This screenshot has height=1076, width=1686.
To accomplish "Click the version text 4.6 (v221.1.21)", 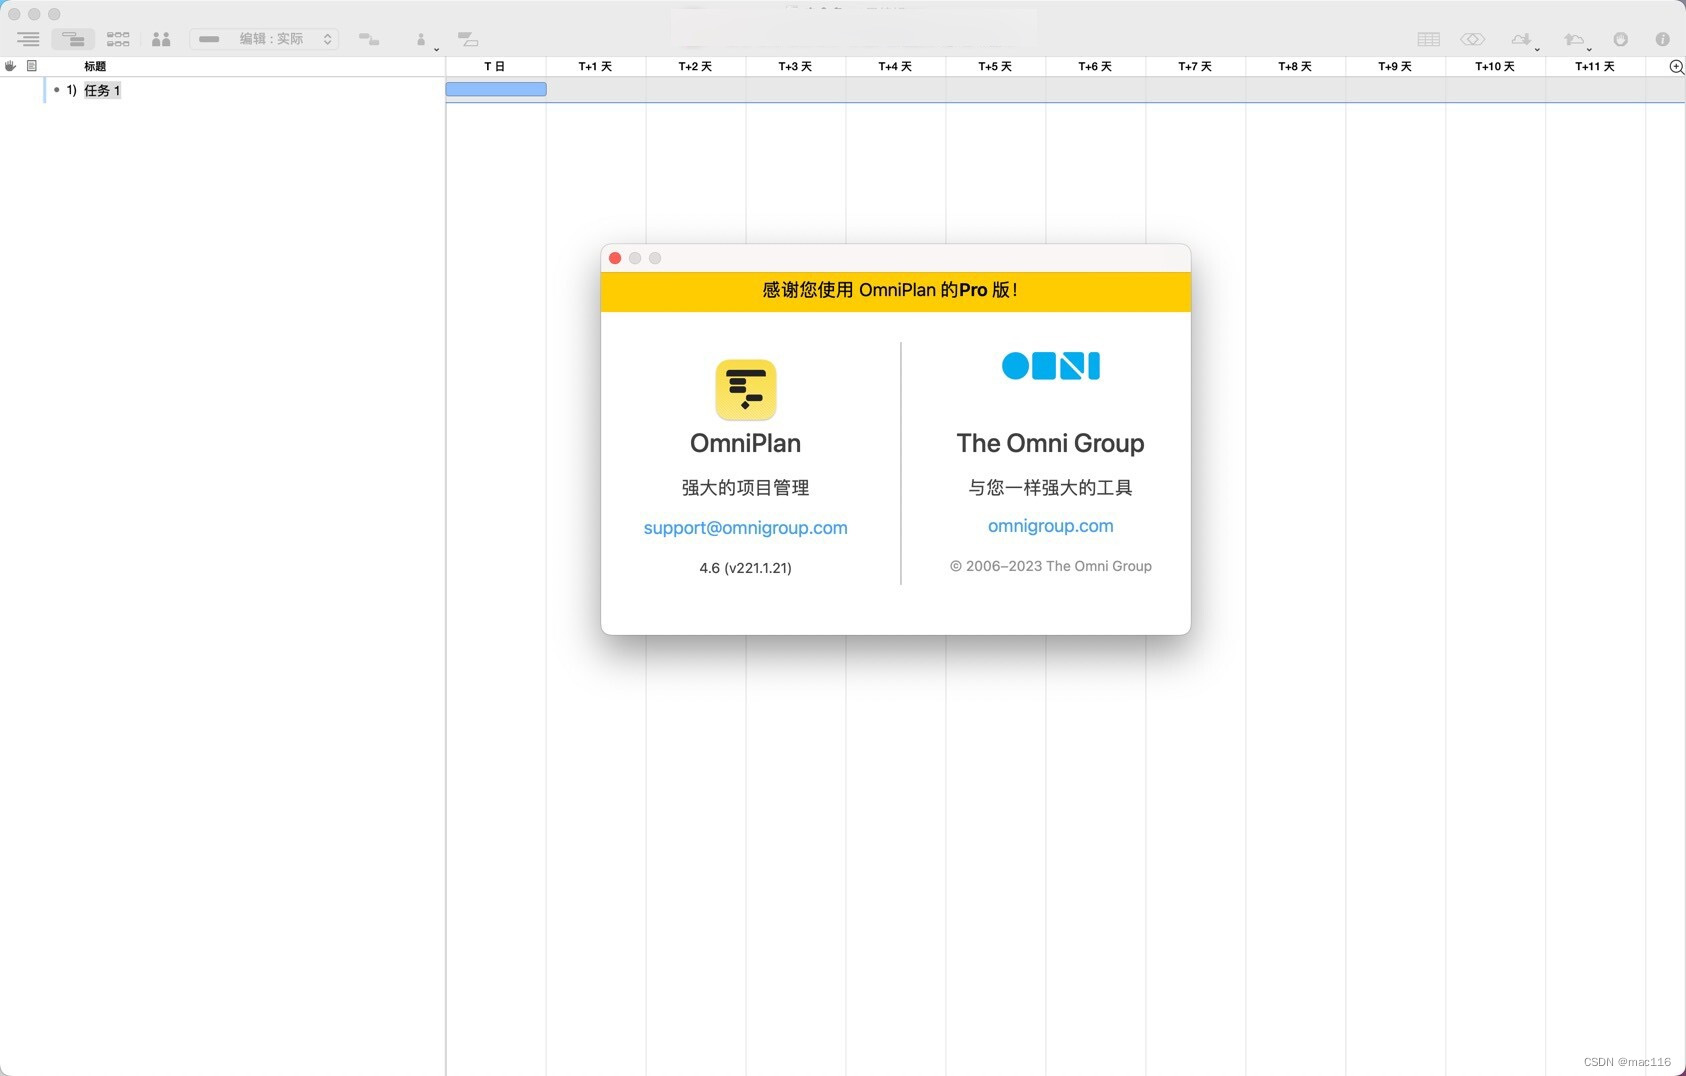I will click(x=745, y=568).
